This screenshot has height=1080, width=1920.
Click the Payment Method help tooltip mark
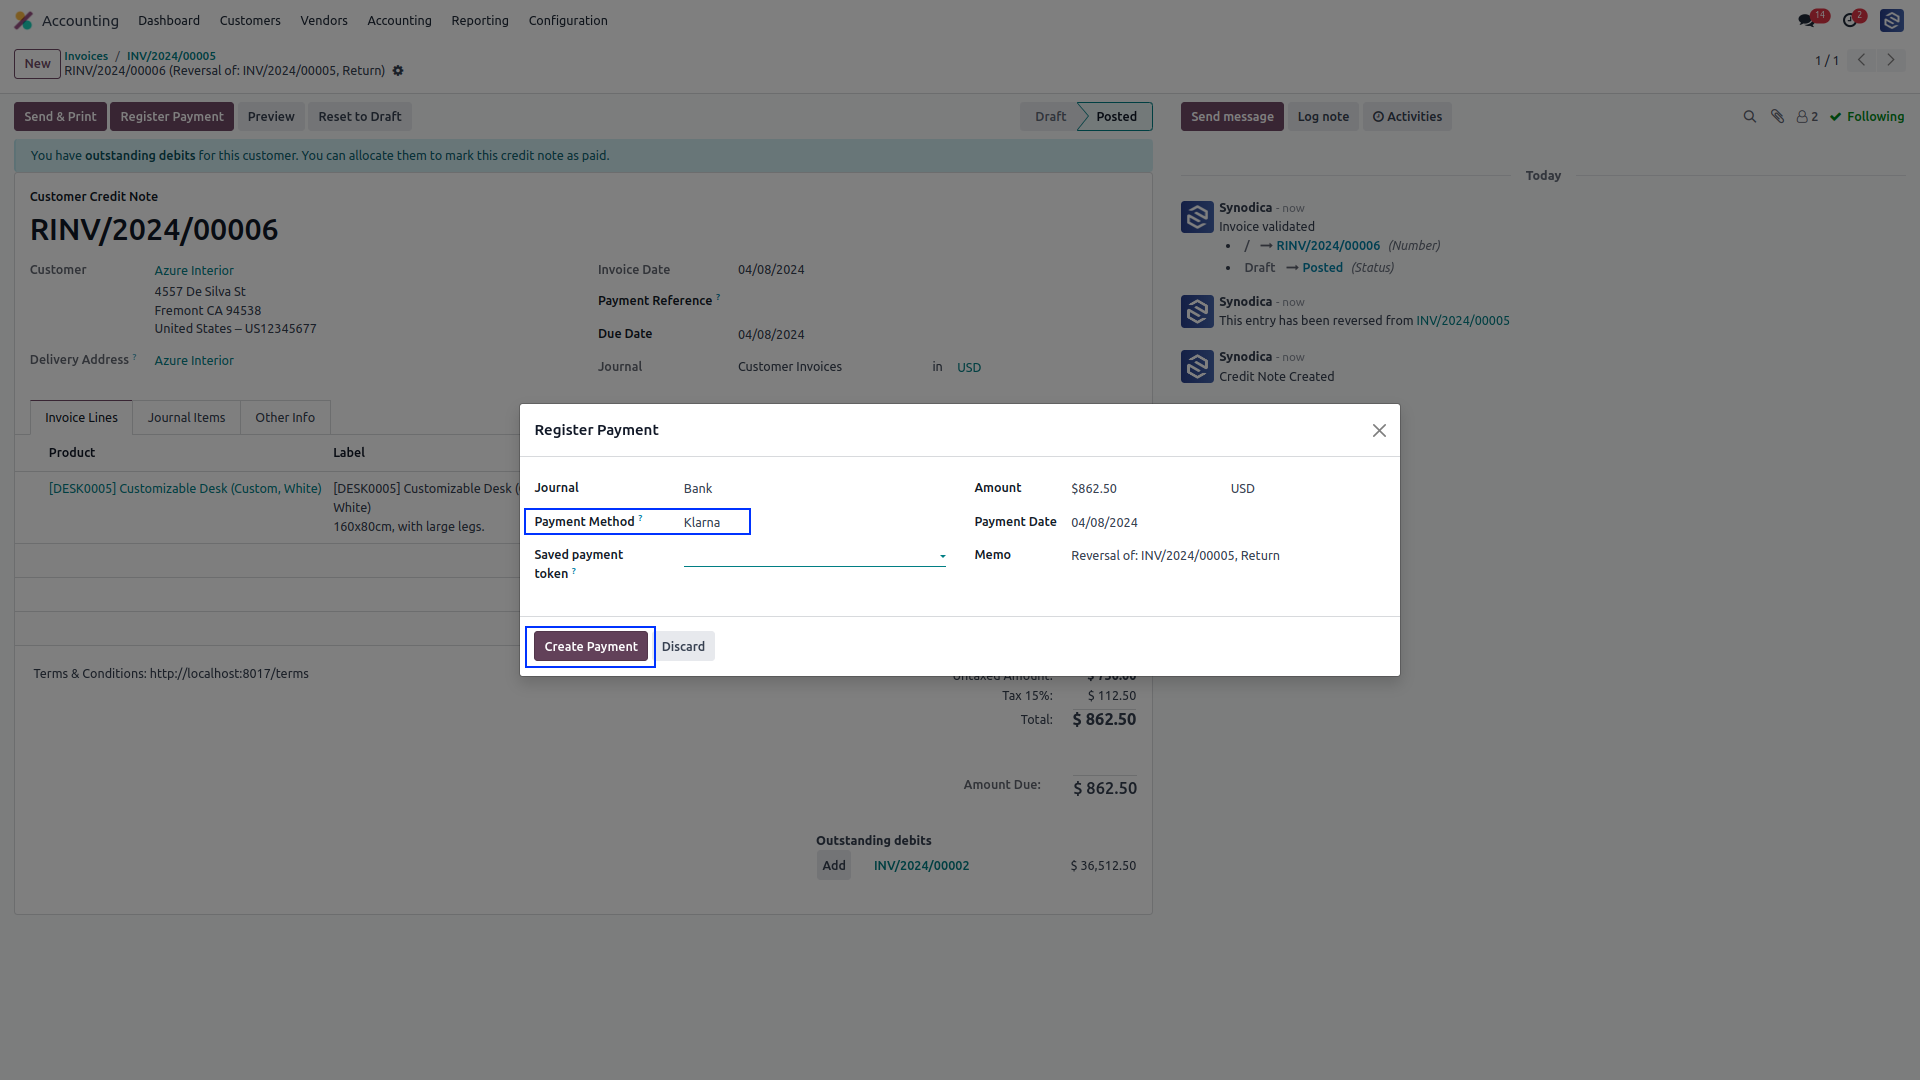click(640, 518)
